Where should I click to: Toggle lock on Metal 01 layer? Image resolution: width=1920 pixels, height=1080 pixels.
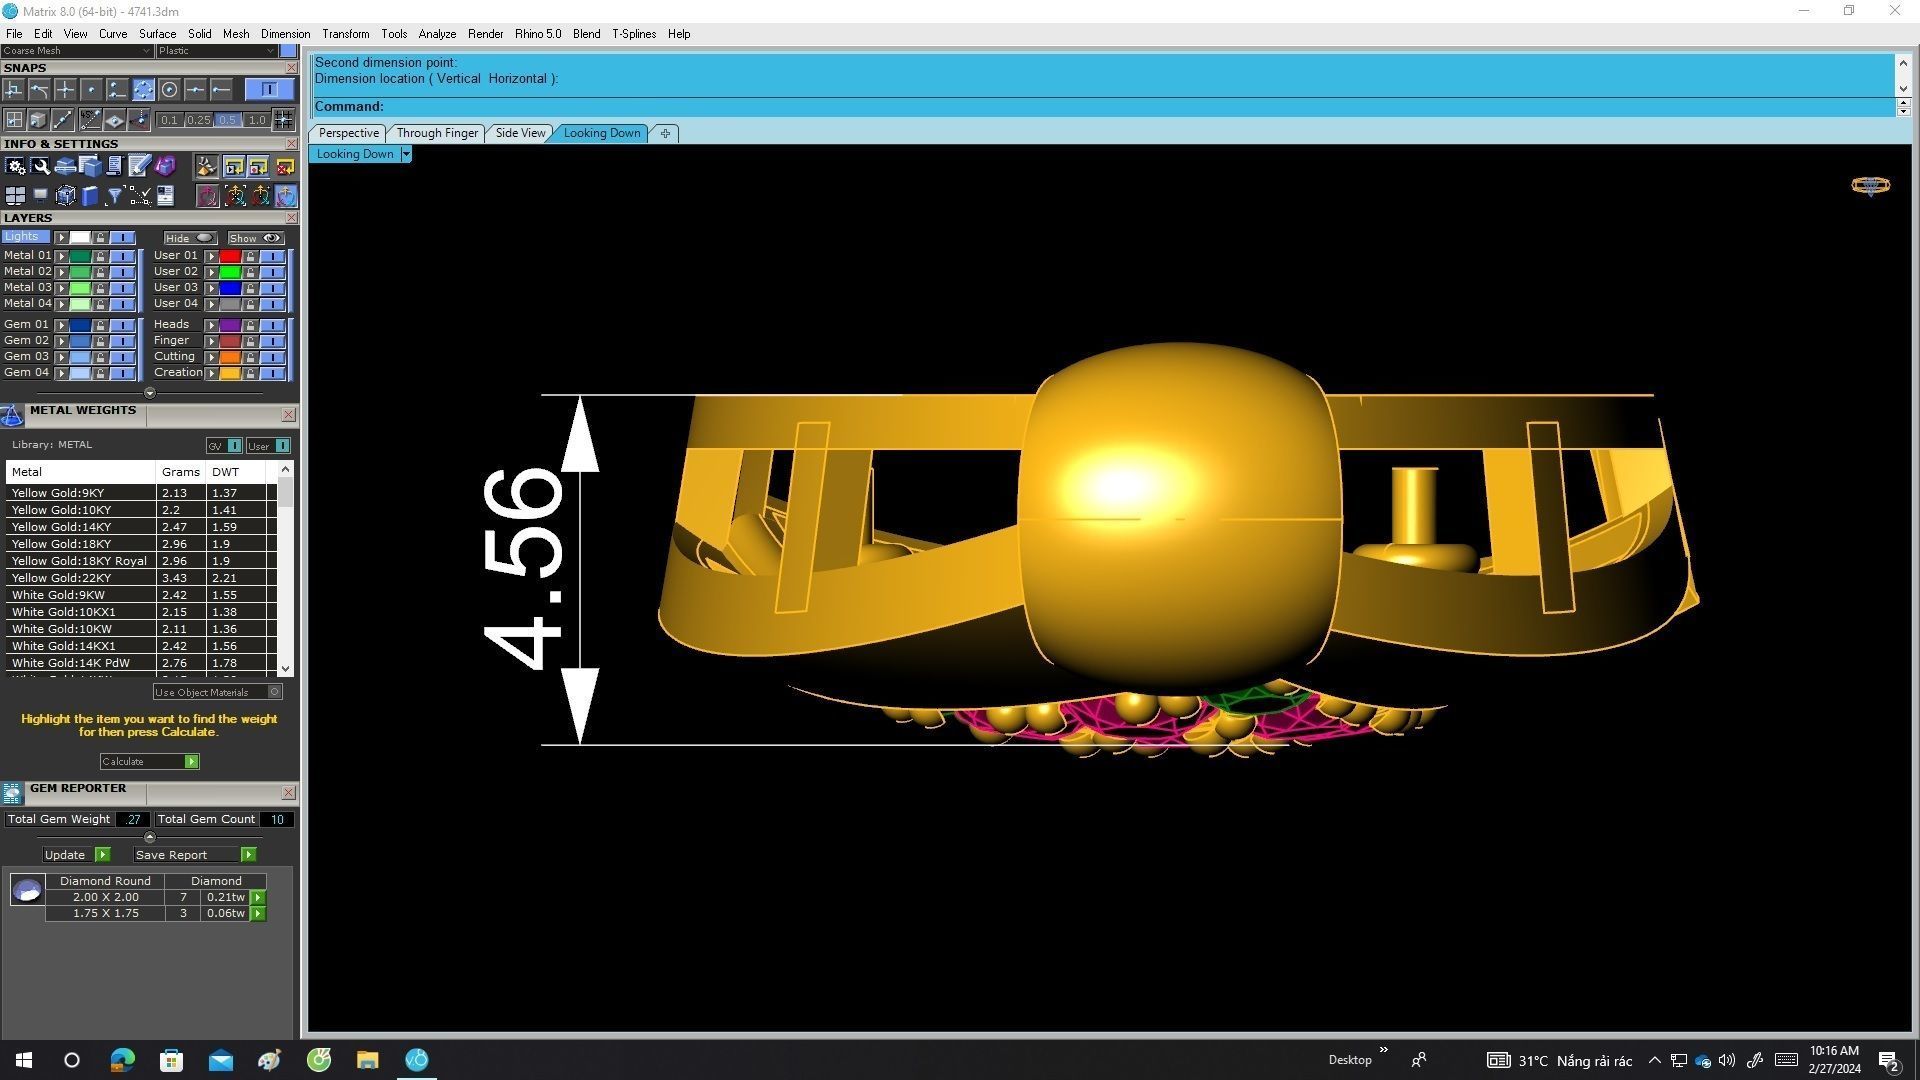pyautogui.click(x=100, y=257)
